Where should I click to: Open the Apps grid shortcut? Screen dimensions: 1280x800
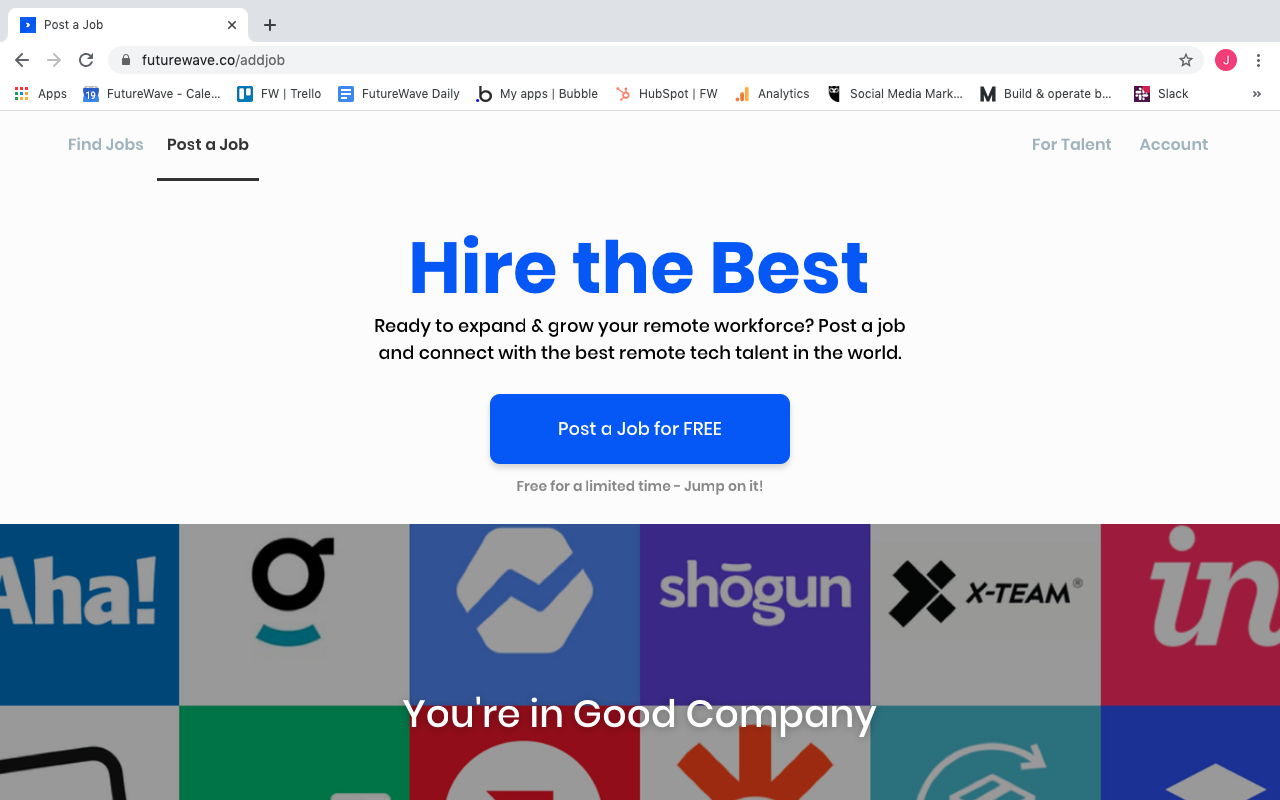coord(40,94)
